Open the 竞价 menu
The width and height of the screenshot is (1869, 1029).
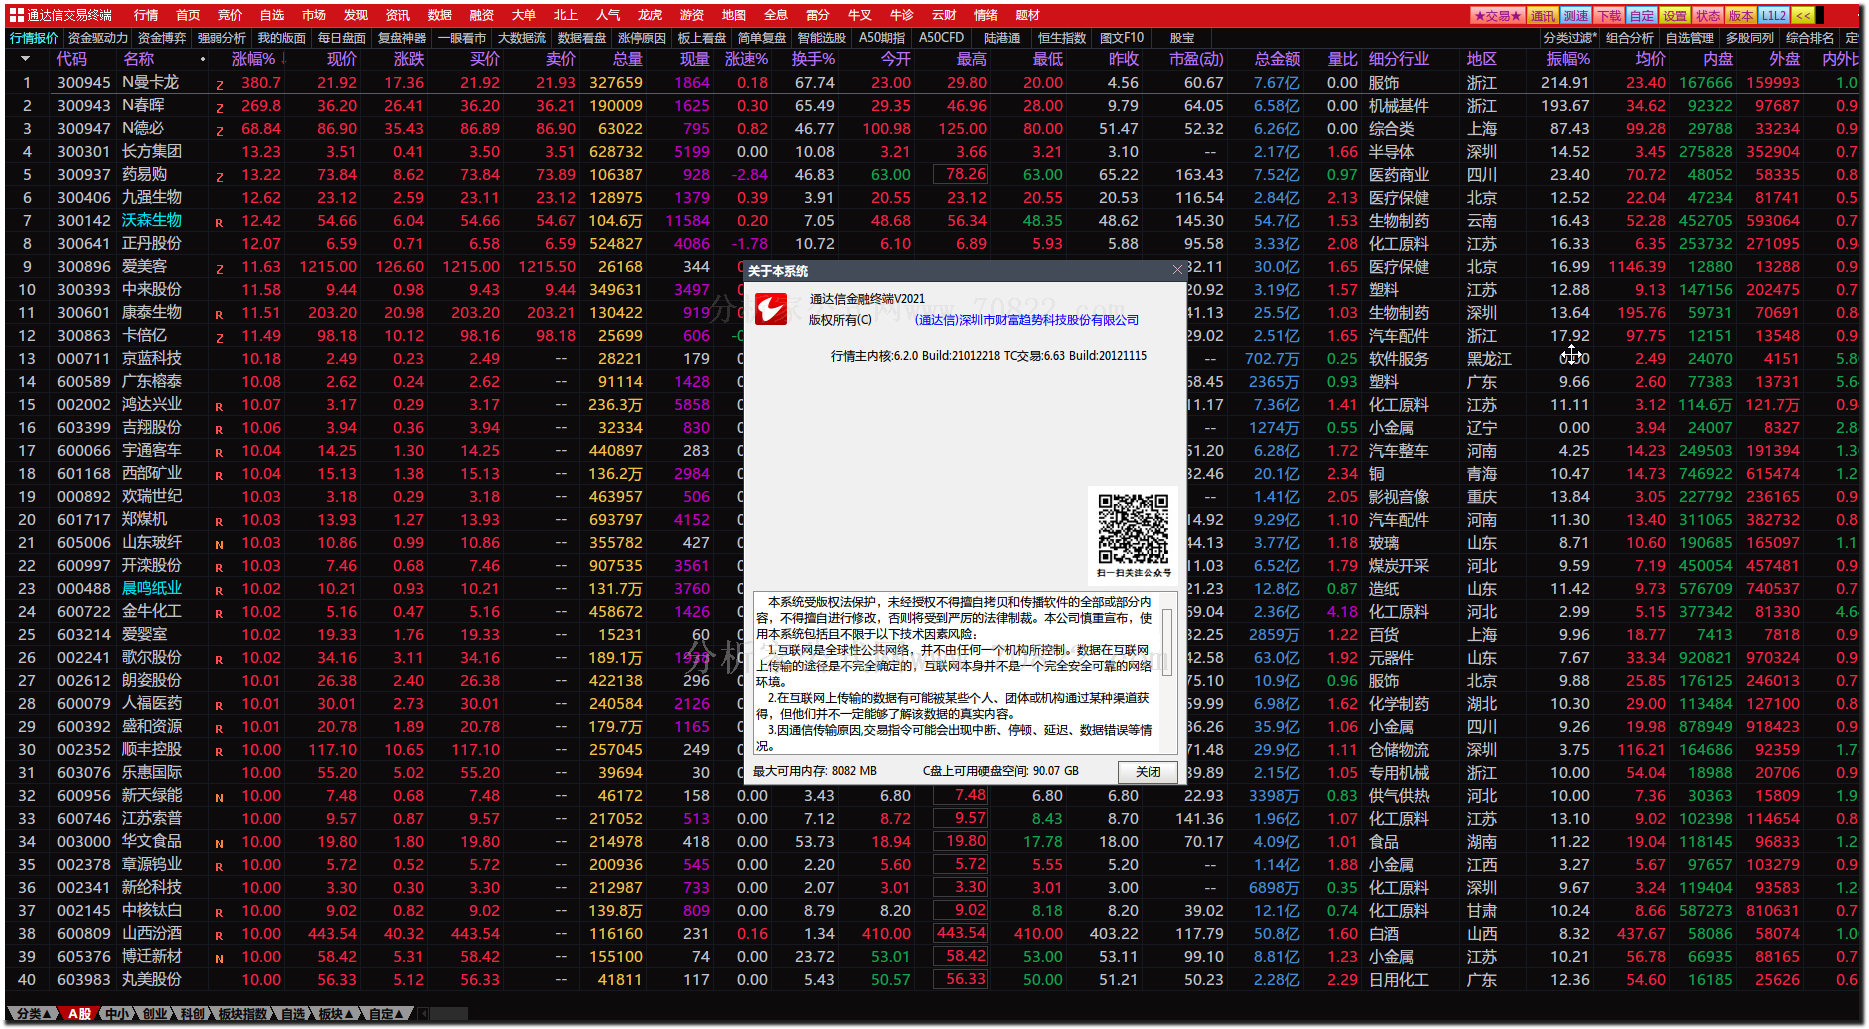(230, 15)
